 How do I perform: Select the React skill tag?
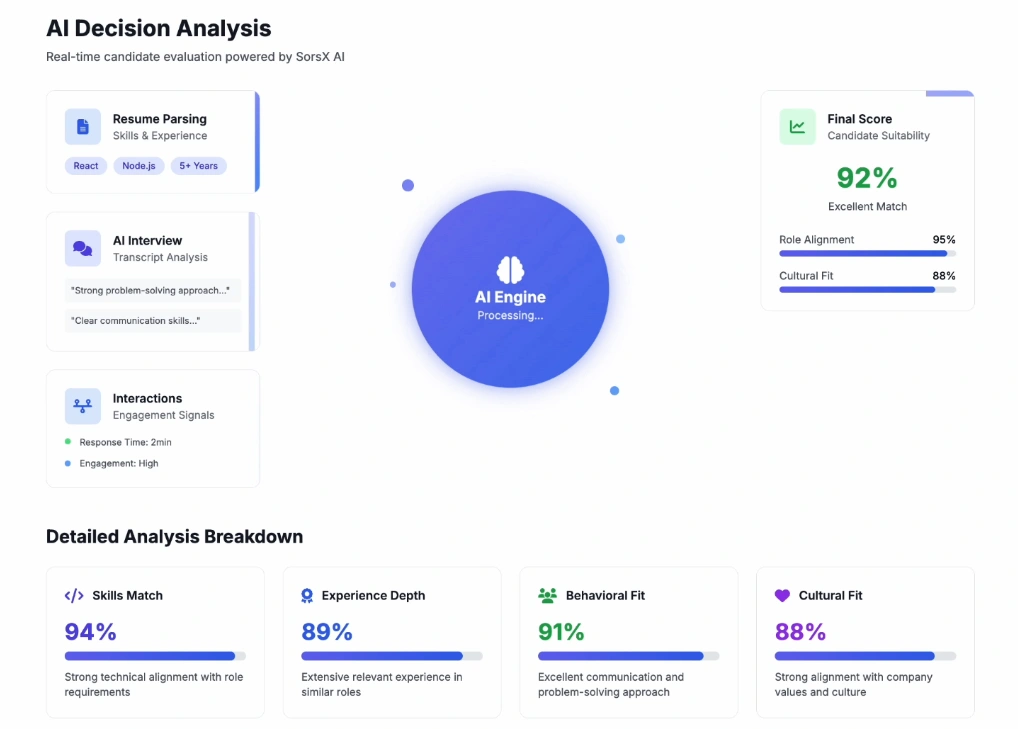pyautogui.click(x=86, y=166)
